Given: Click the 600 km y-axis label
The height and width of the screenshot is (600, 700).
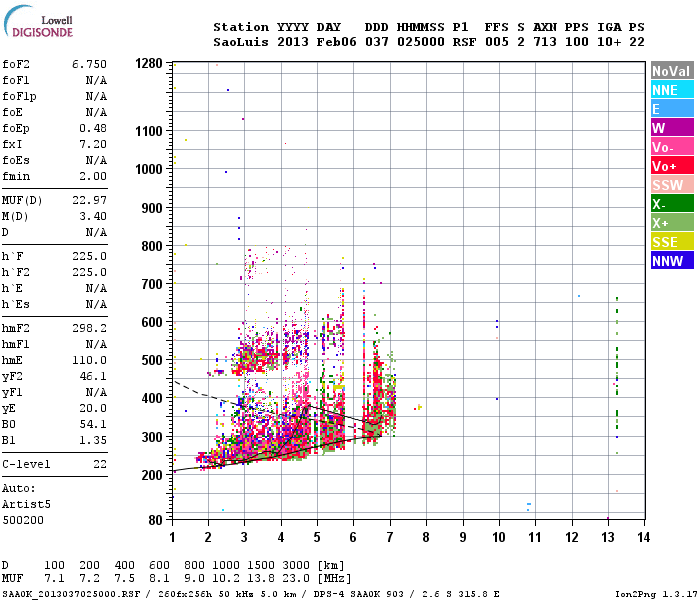Looking at the screenshot, I should click(x=152, y=322).
